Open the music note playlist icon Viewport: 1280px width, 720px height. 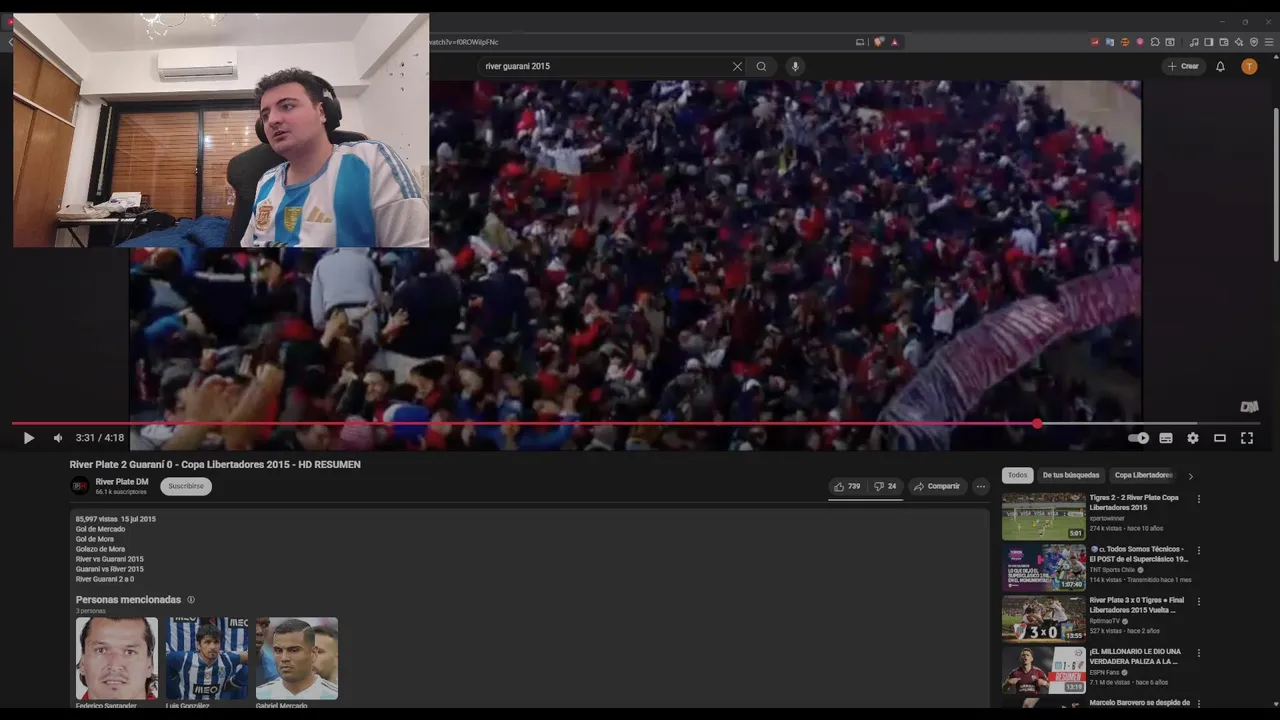1194,42
